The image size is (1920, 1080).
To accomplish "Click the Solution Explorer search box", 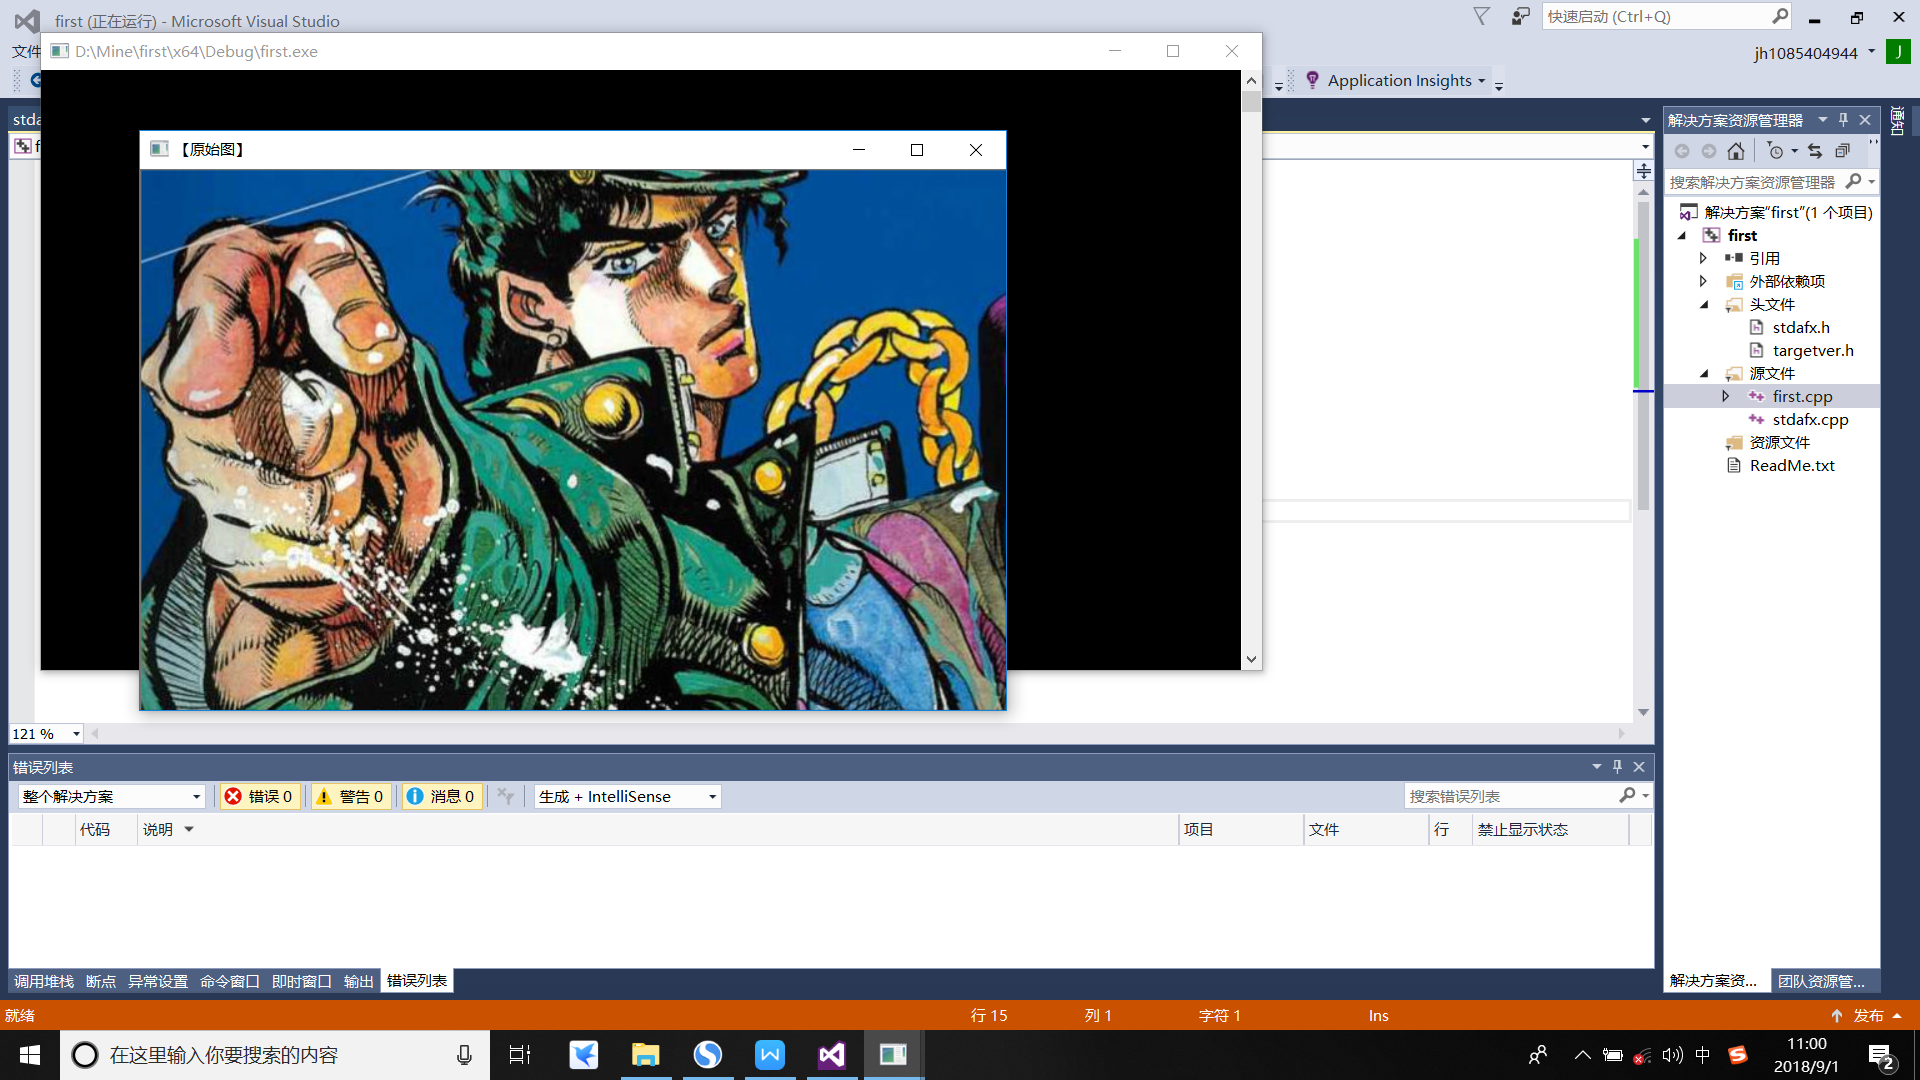I will pos(1753,182).
